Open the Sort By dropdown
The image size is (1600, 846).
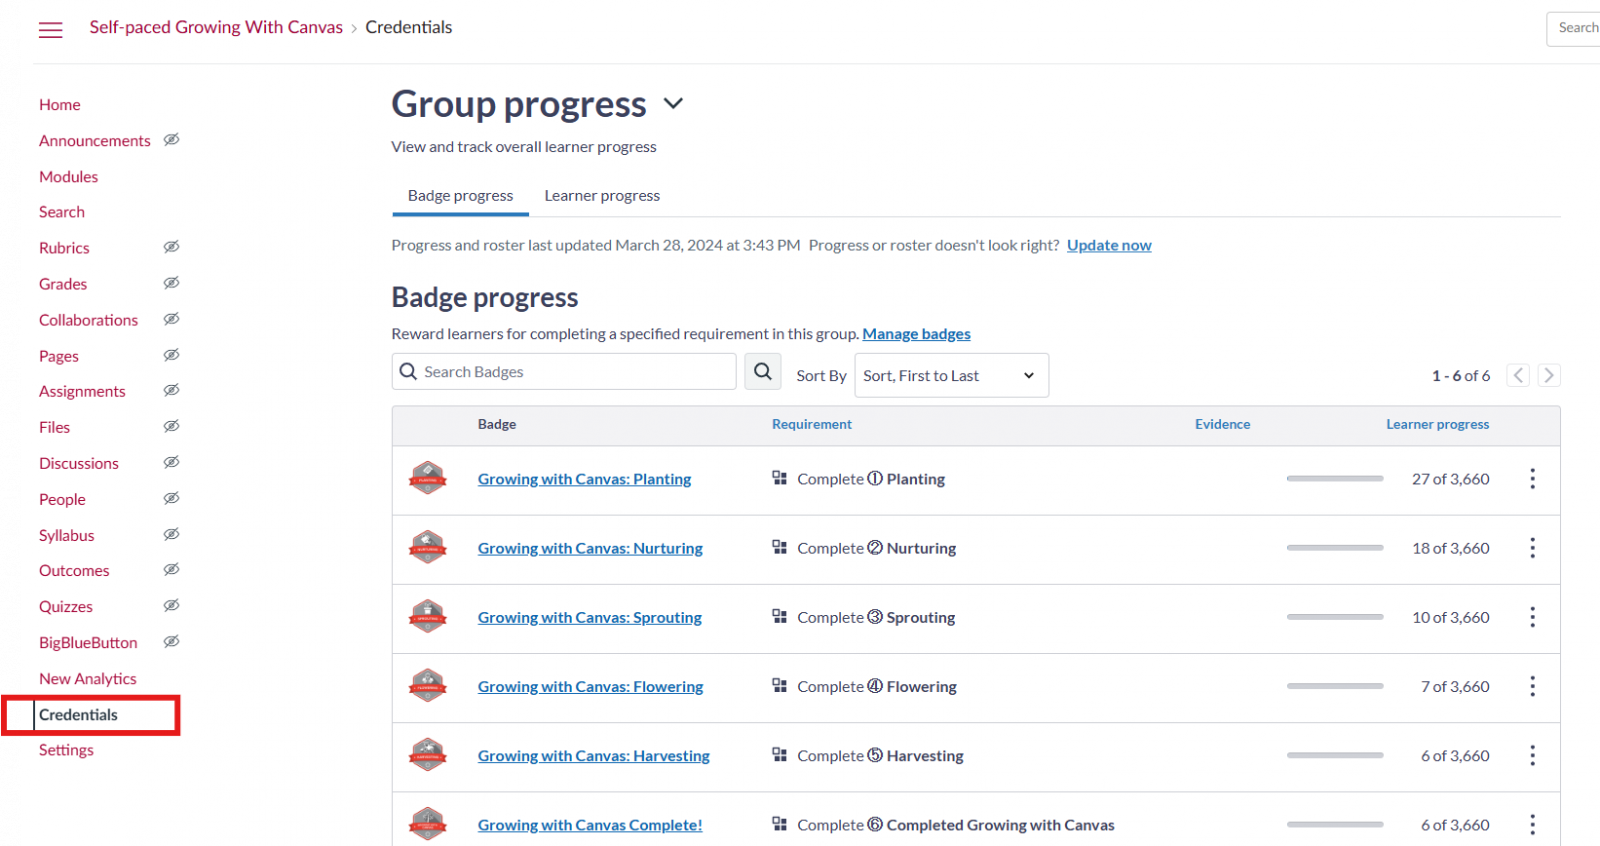[950, 376]
